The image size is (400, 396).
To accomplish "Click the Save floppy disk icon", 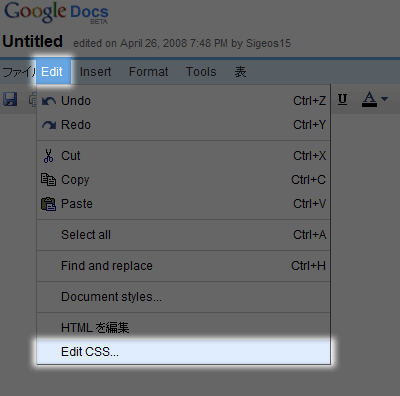I will 10,99.
